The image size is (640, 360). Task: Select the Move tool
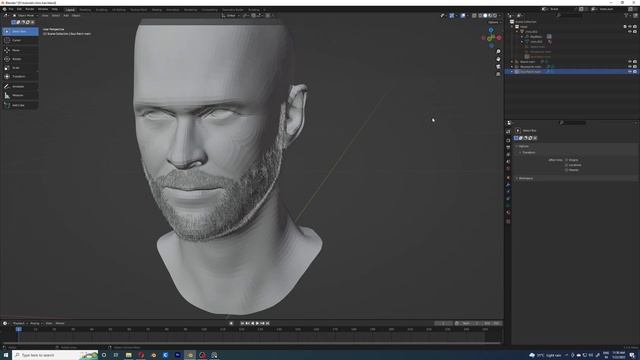(20, 50)
